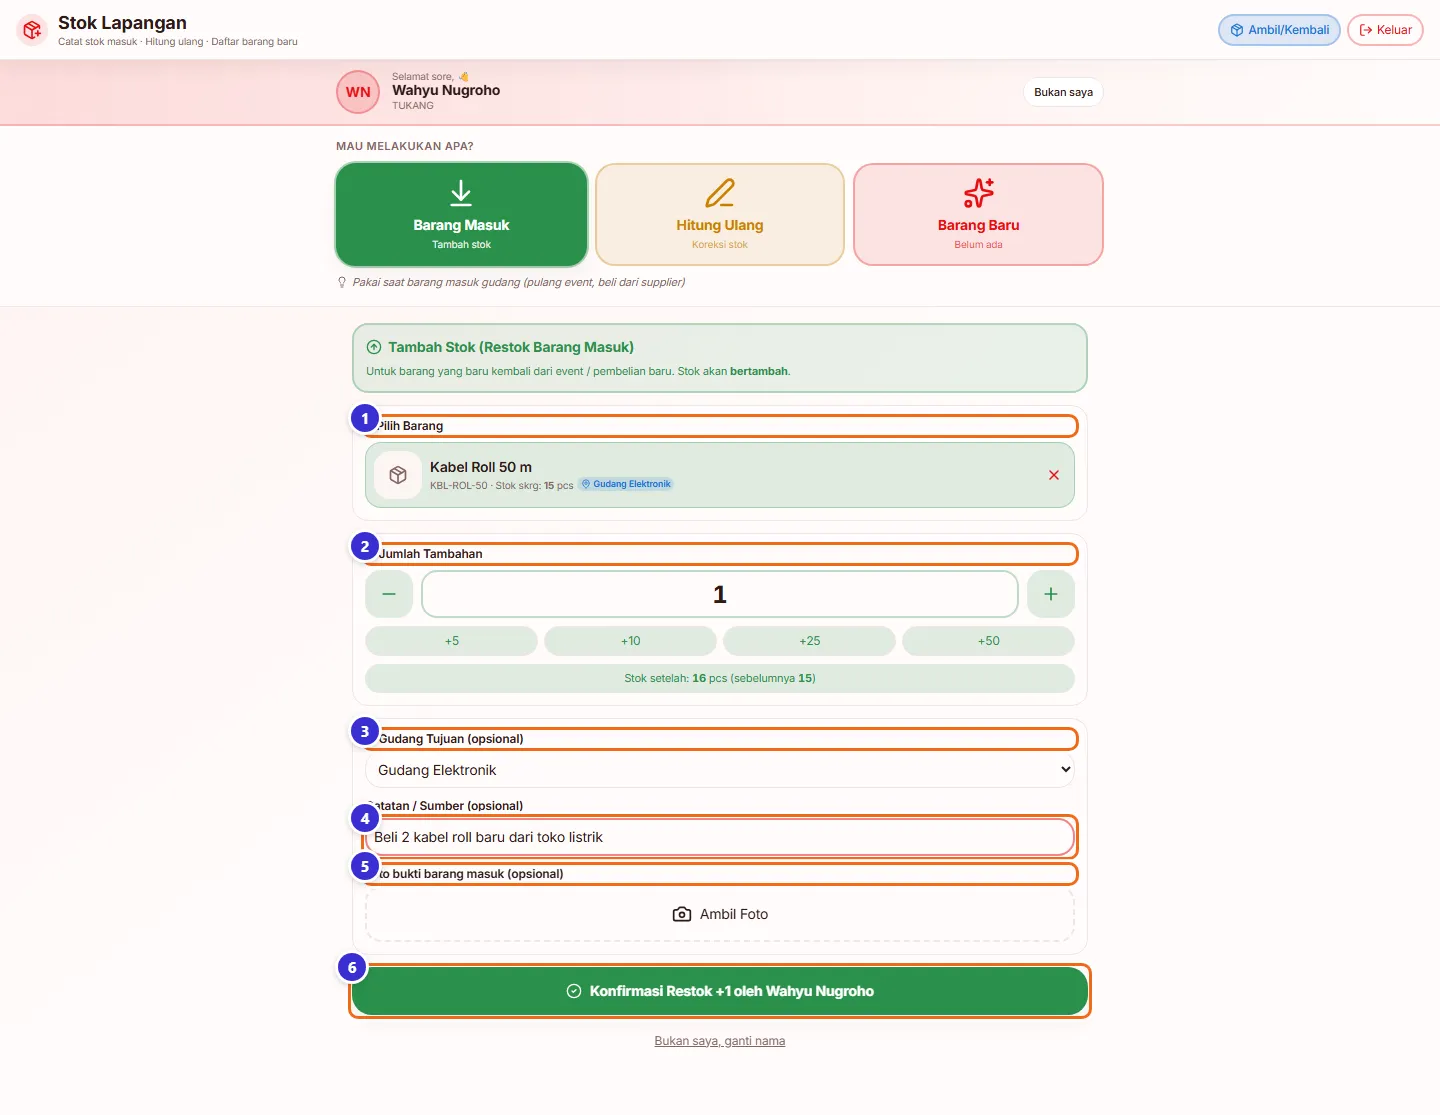
Task: Add 5 using the +5 quick button
Action: [452, 641]
